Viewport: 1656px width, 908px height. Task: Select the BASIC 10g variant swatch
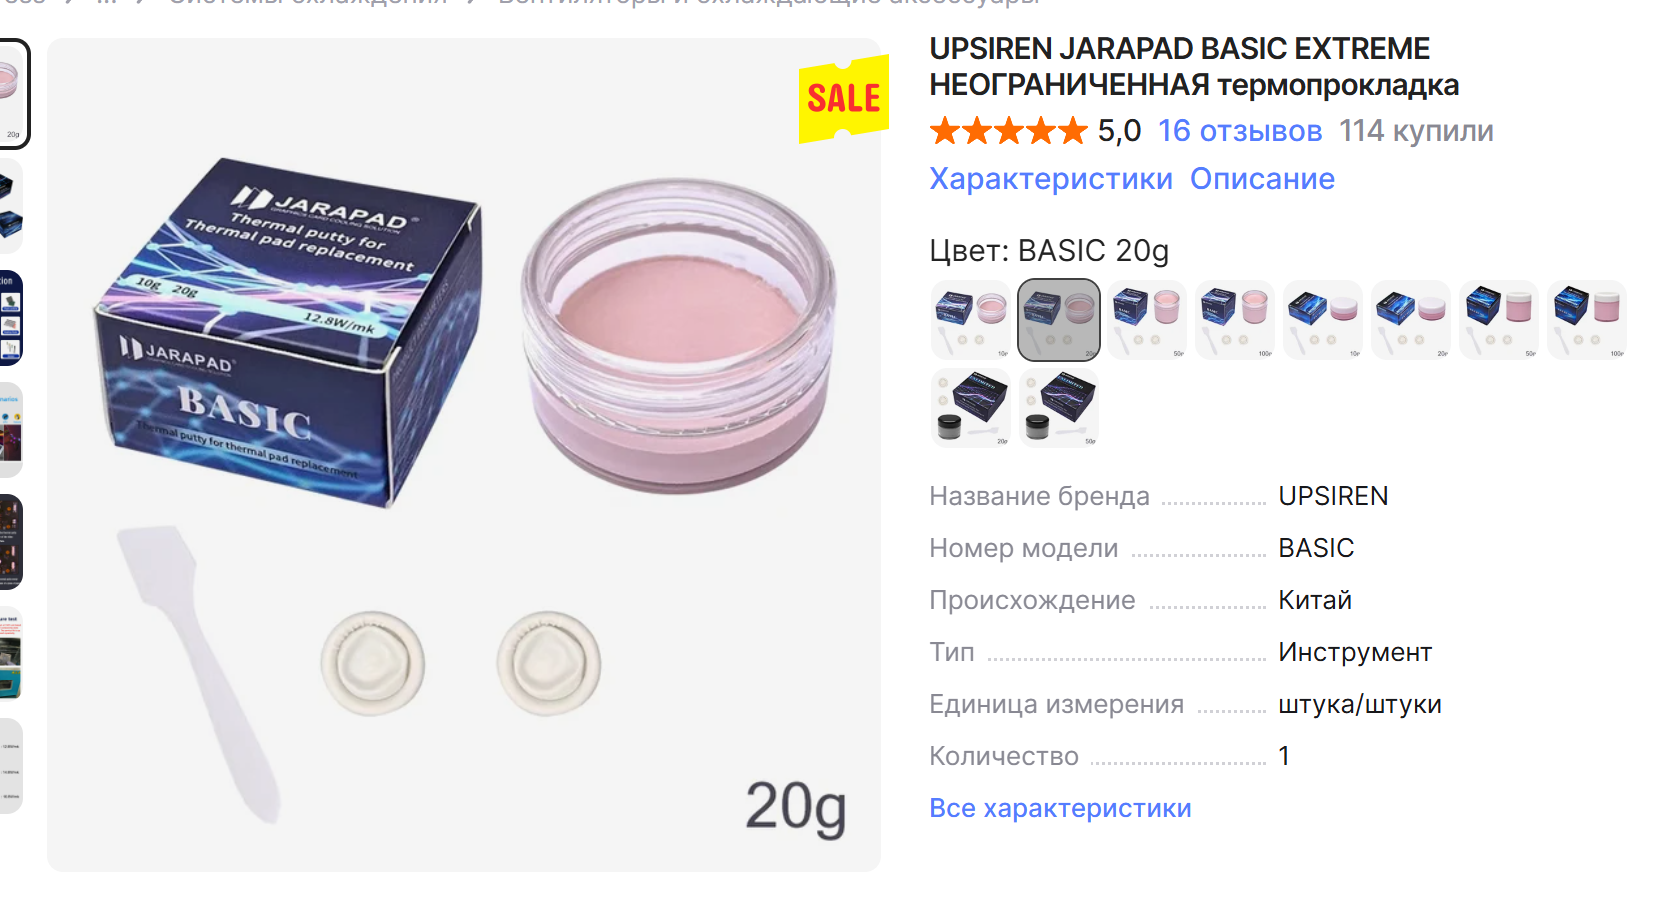coord(970,320)
